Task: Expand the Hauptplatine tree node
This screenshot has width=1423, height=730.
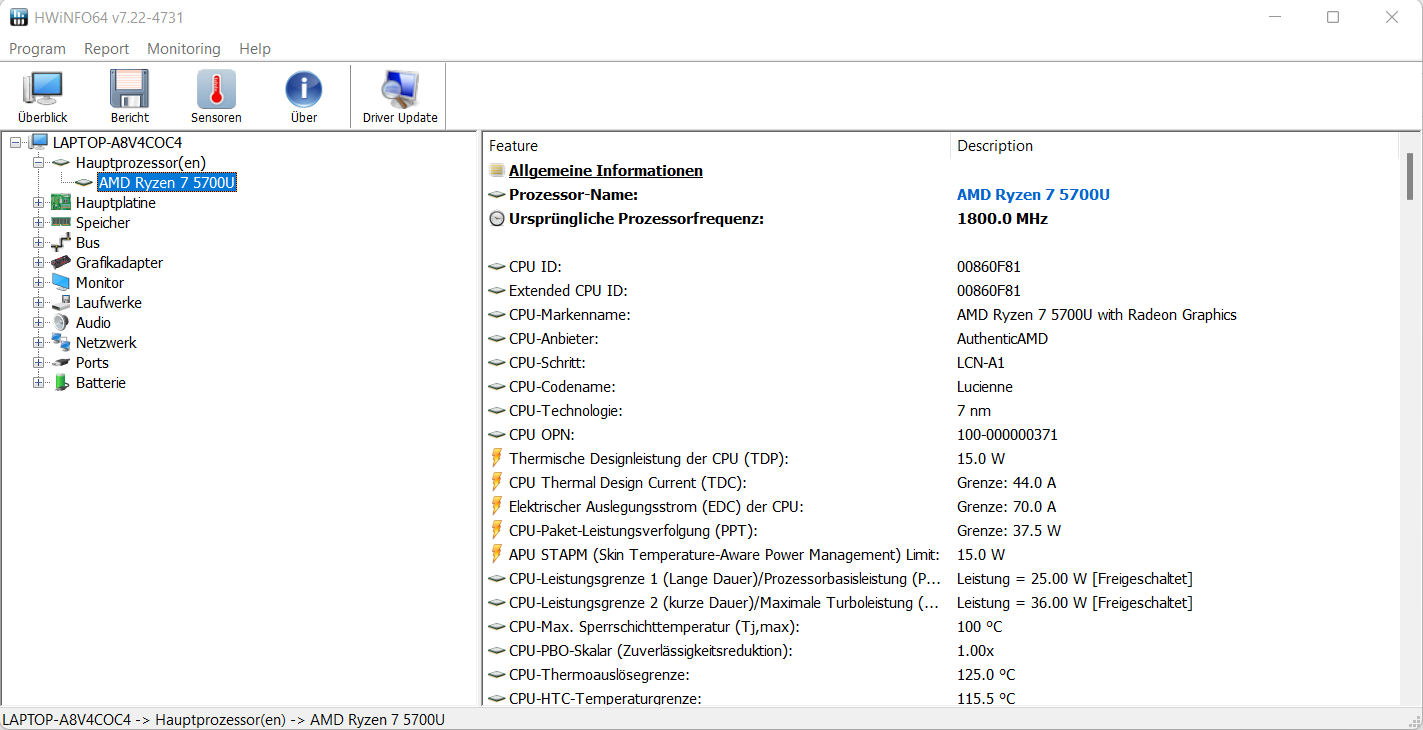Action: 39,203
